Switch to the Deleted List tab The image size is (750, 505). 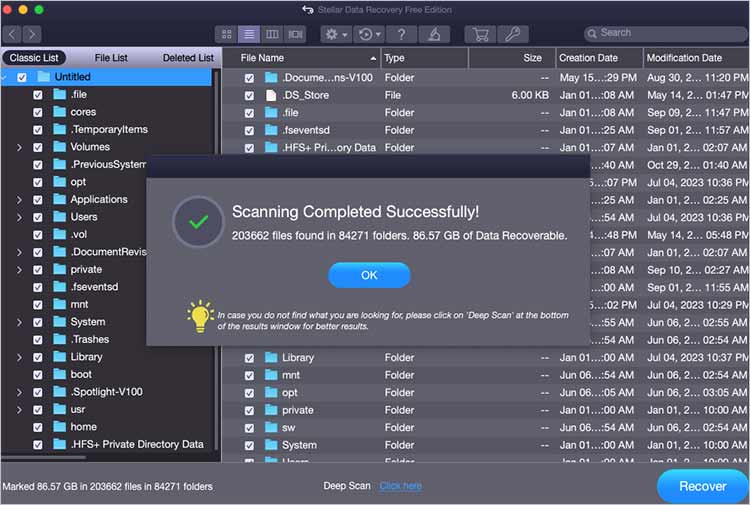188,58
